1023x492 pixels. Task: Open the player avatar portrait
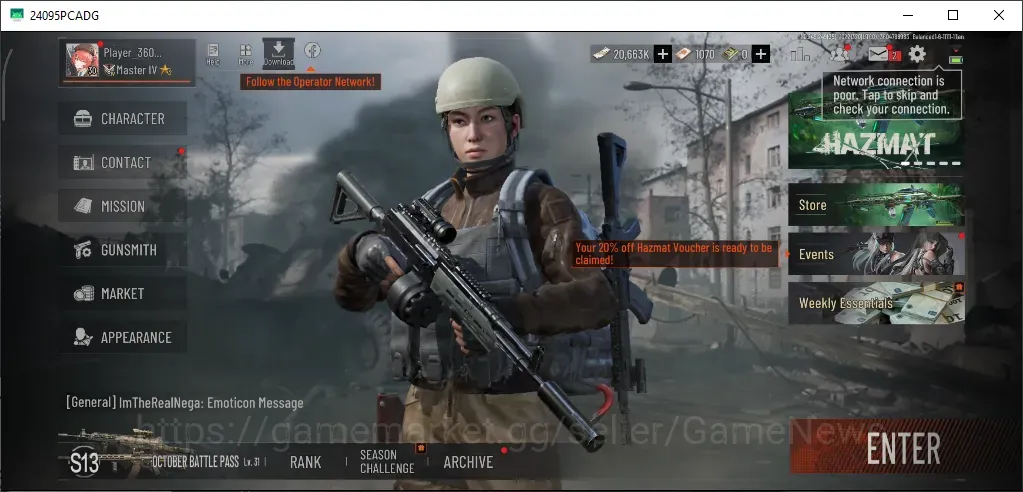pos(82,60)
